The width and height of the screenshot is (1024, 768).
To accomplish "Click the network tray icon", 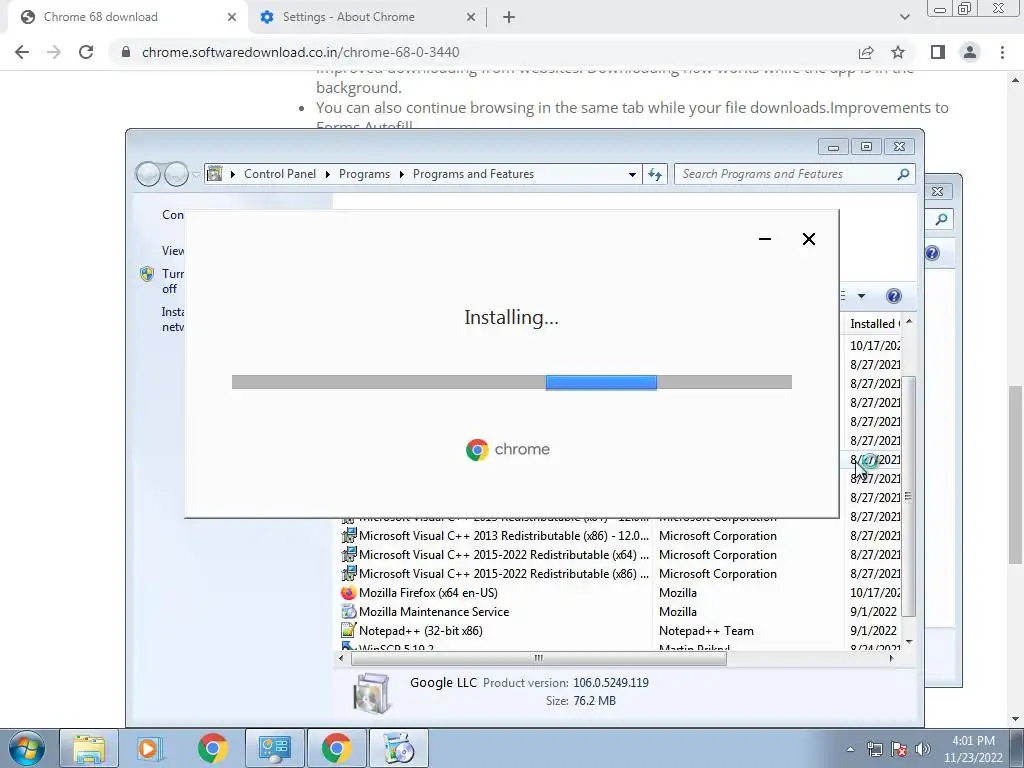I will [874, 749].
